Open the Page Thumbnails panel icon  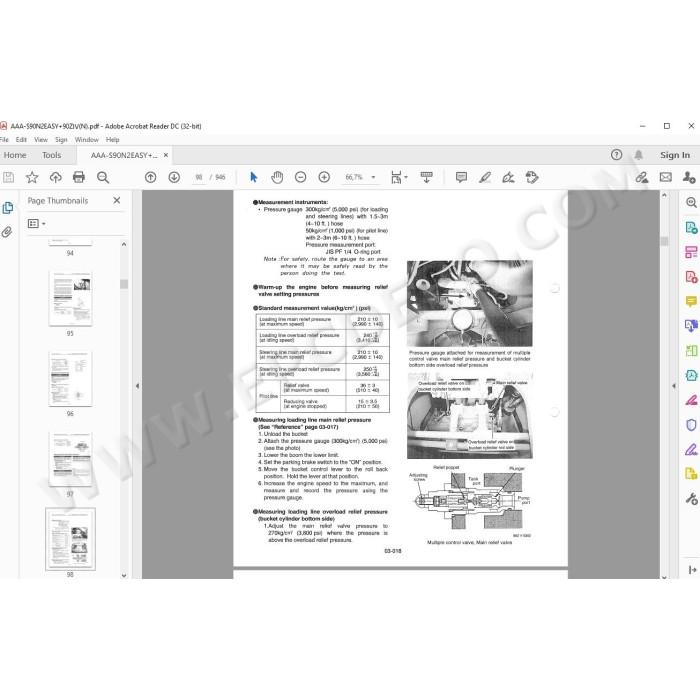[x=8, y=208]
